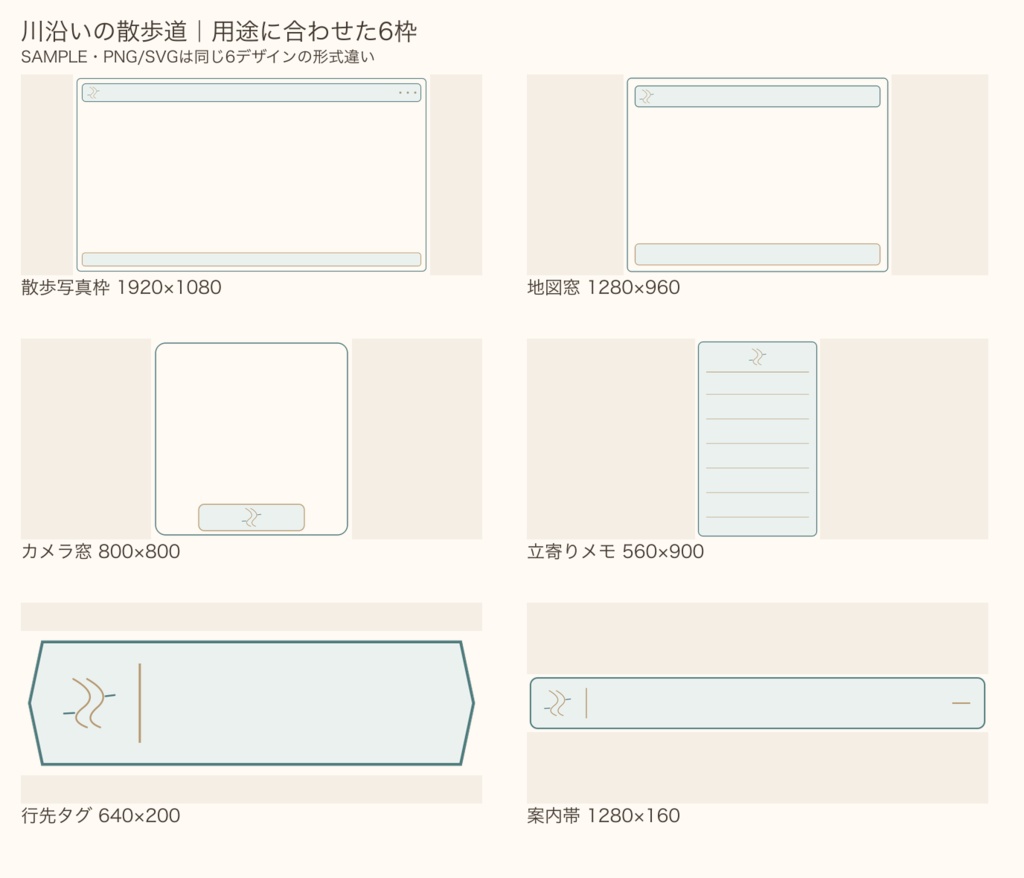The height and width of the screenshot is (878, 1024).
Task: Click the カメラ窓 square frame thumbnail
Action: tap(251, 439)
